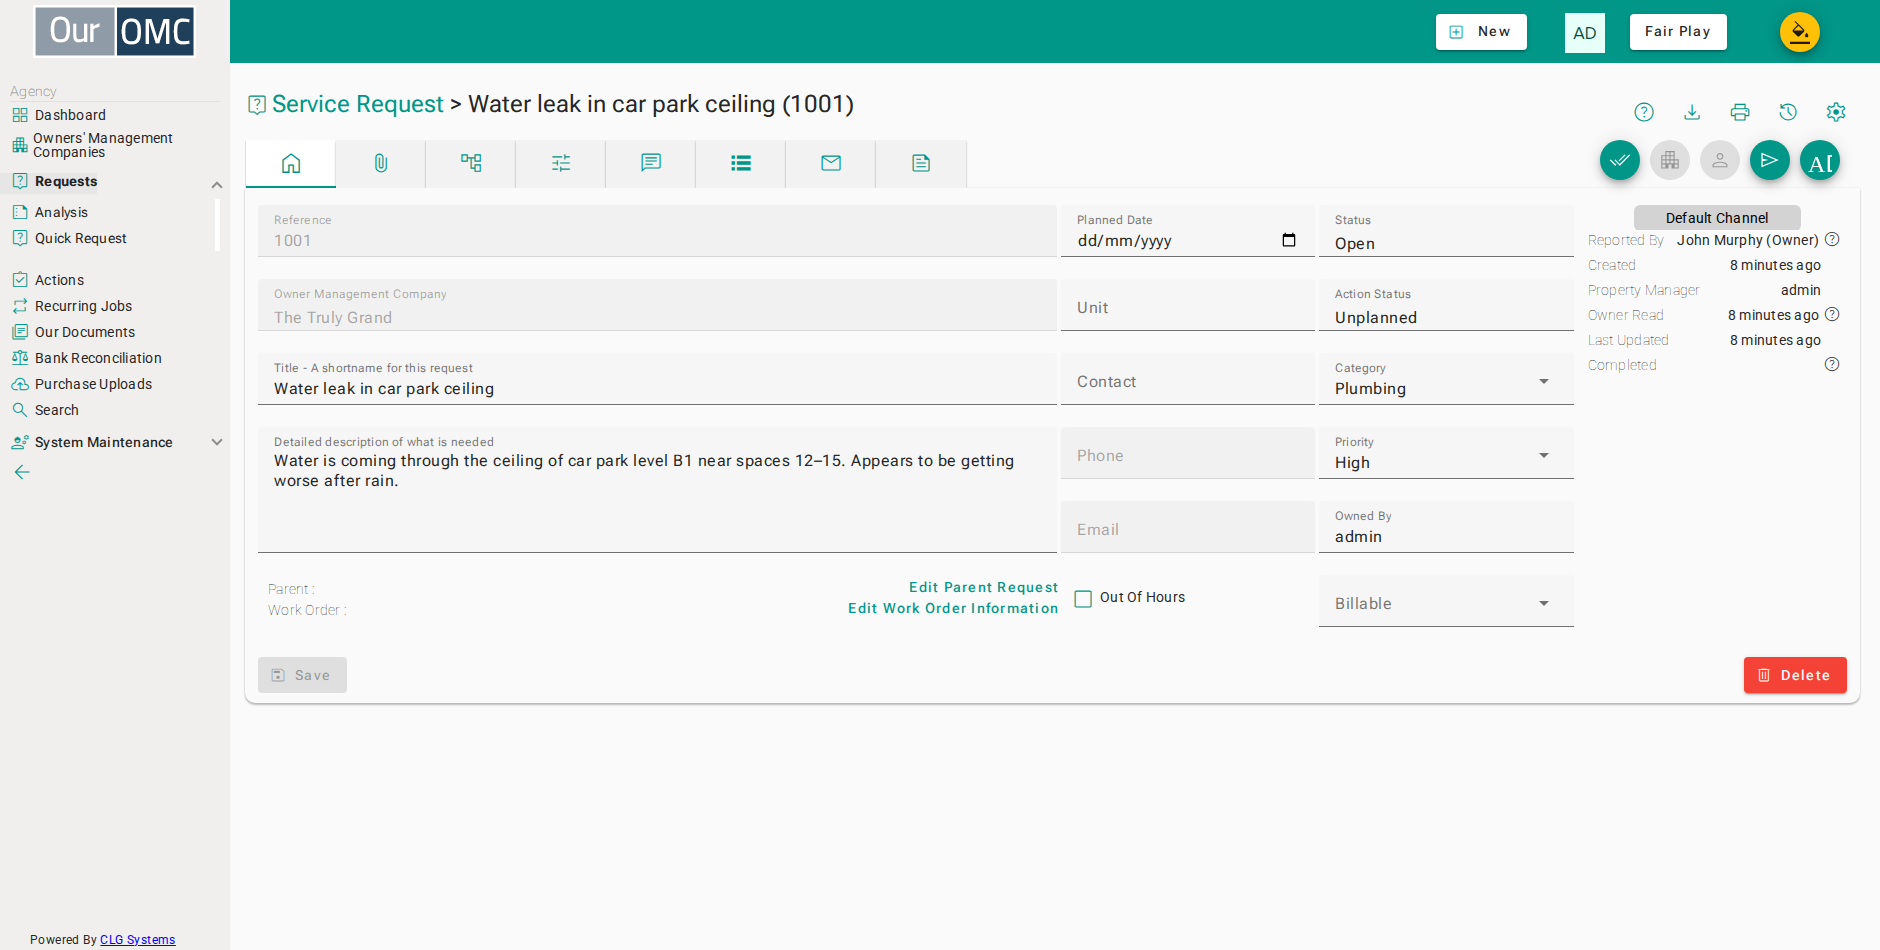Collapse the Requests sidebar section
This screenshot has width=1880, height=950.
tap(217, 184)
